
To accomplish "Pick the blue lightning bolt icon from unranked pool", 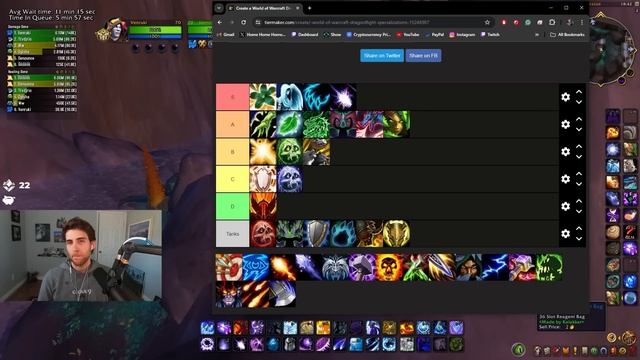I will click(496, 267).
